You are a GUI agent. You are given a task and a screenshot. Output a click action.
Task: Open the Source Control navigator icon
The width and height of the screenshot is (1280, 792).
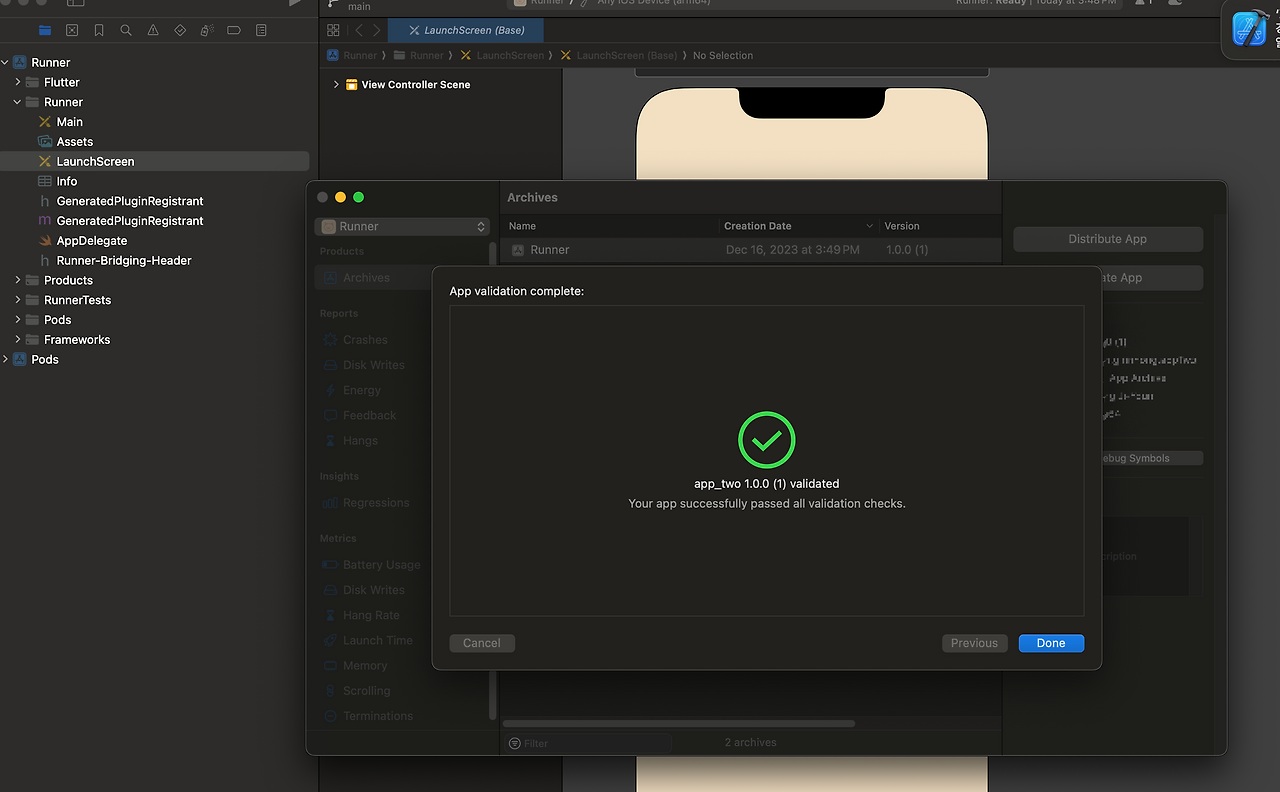(72, 31)
